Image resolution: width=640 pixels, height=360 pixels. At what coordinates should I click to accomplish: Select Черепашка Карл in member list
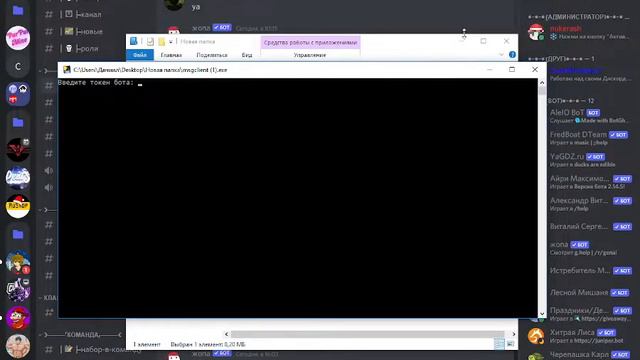[580, 355]
